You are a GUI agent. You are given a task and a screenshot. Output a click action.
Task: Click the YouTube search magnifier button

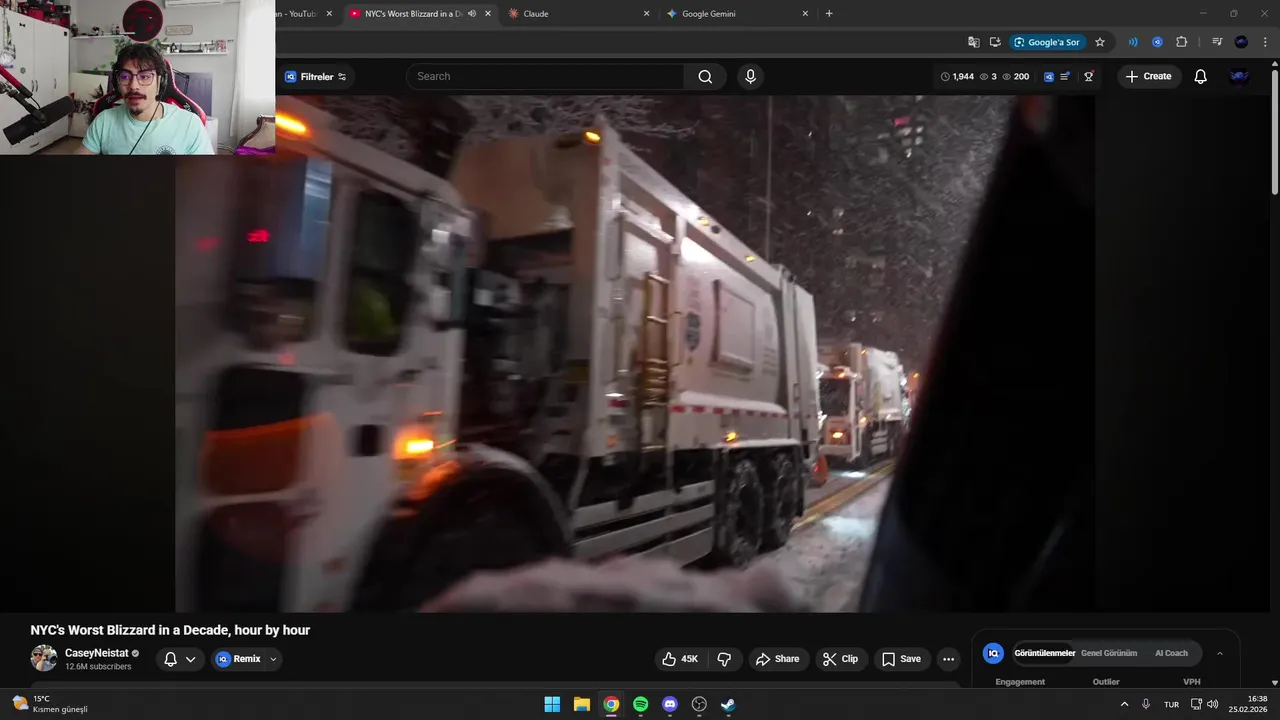pos(705,77)
